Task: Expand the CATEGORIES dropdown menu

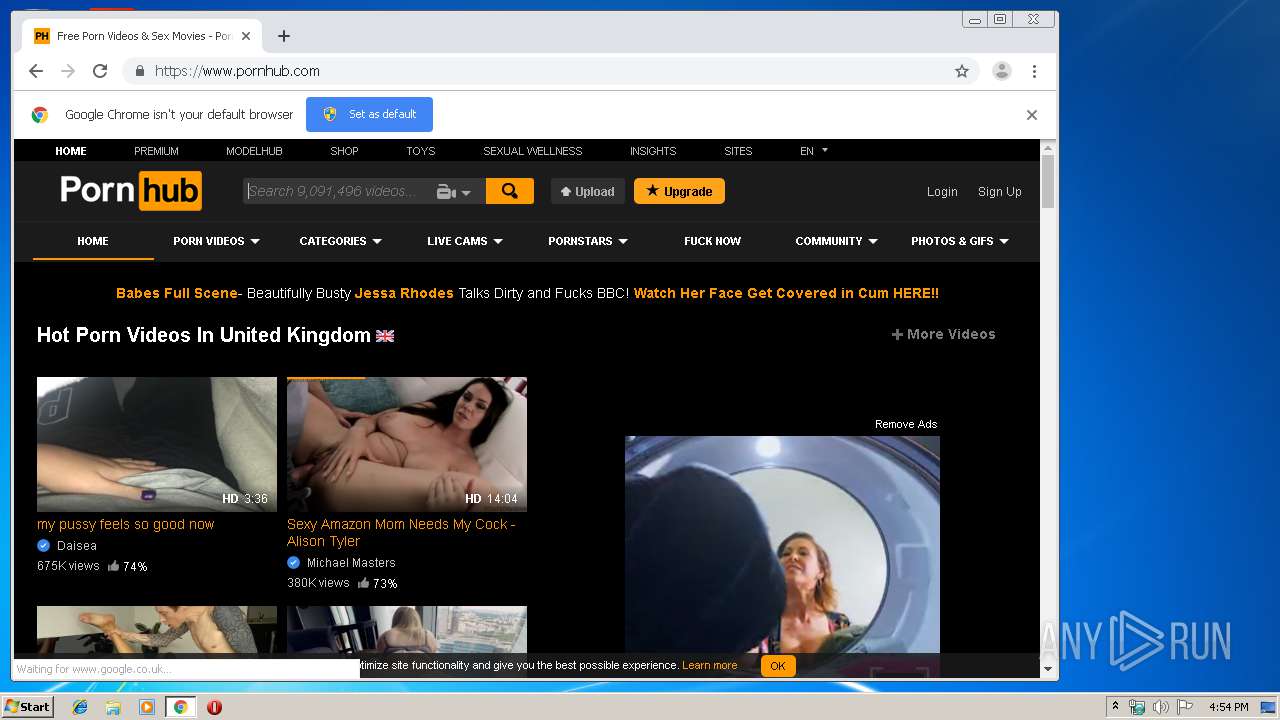Action: (x=341, y=241)
